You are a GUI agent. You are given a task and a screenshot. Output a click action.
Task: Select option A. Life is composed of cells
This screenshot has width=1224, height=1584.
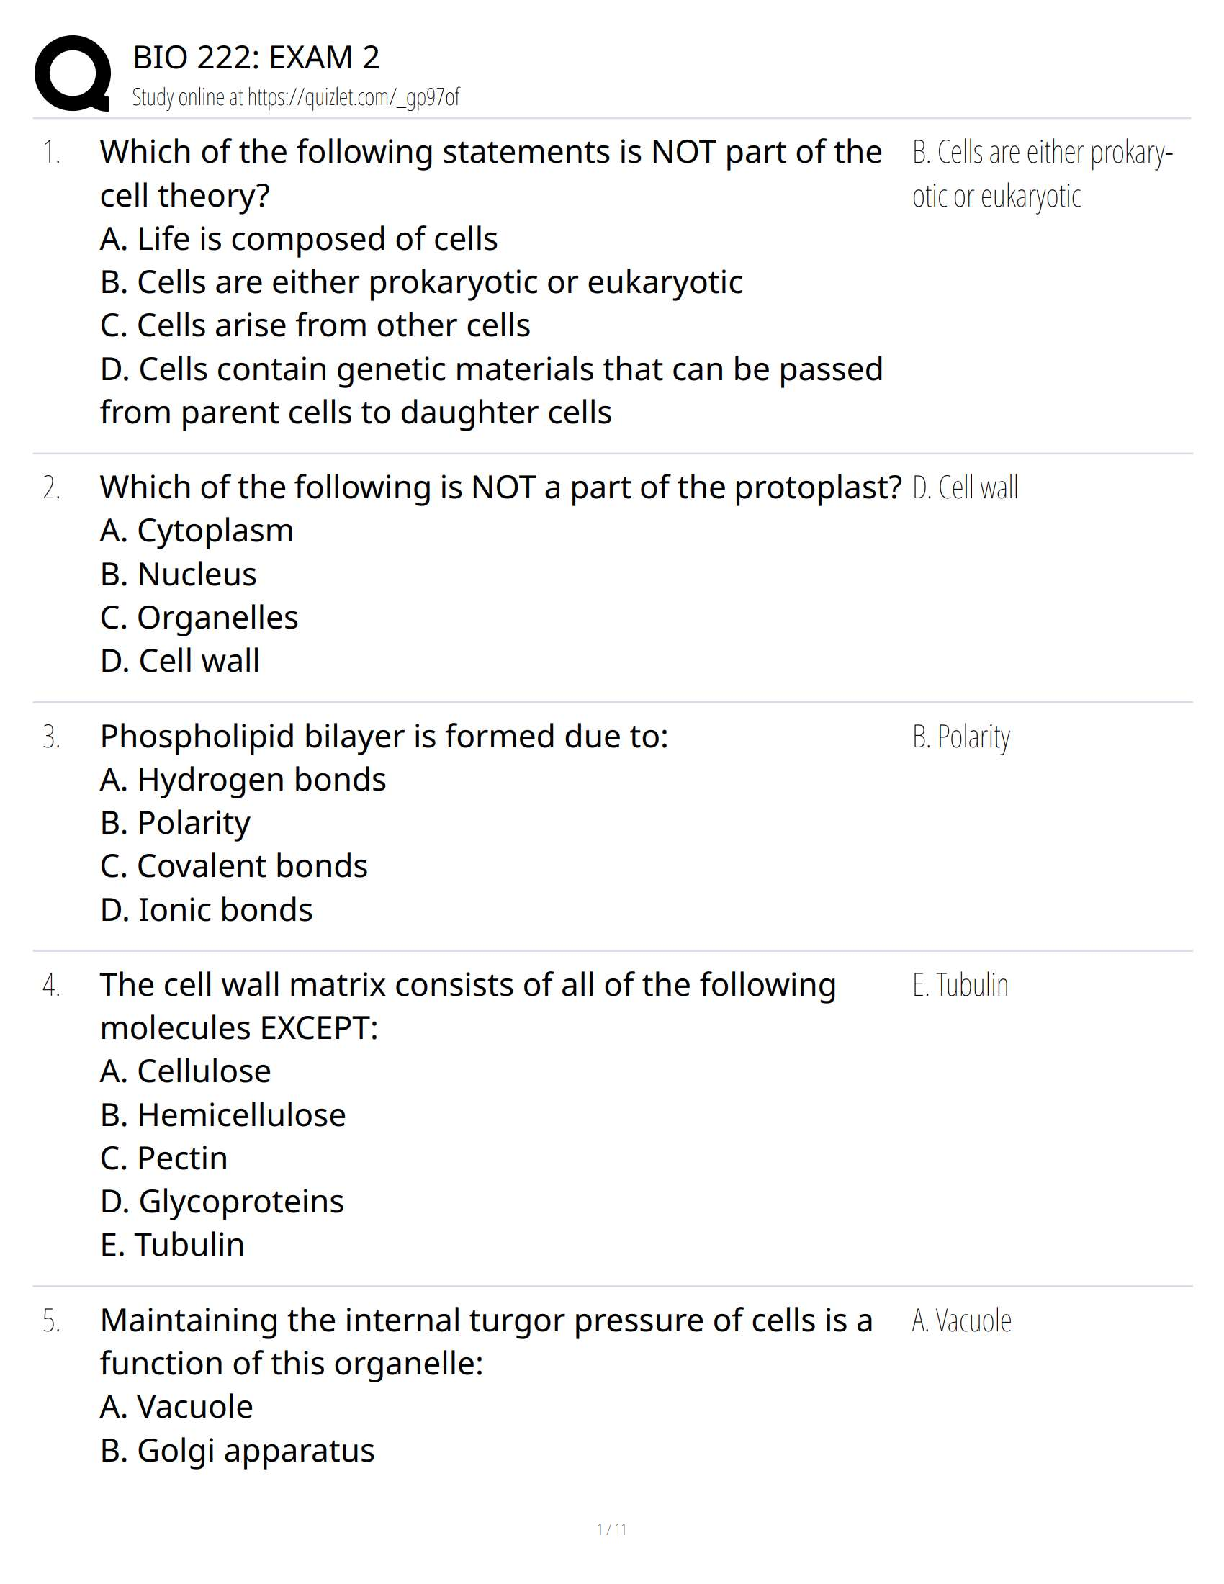pos(299,240)
